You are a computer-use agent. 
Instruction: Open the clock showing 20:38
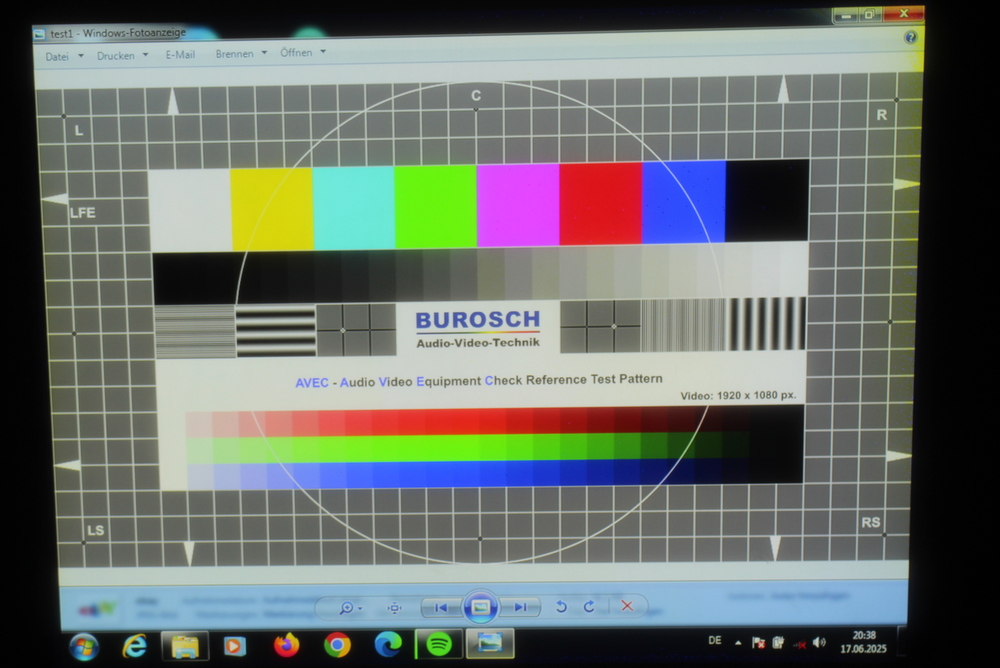[864, 642]
